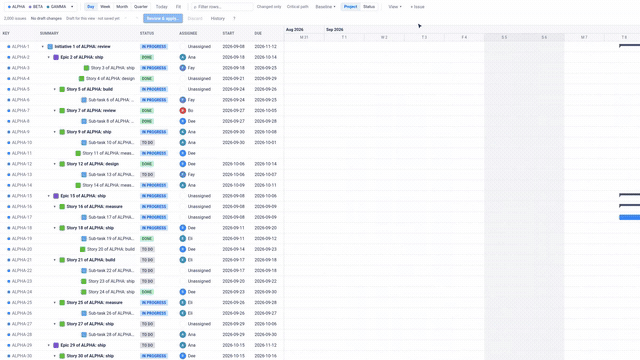640x360 pixels.
Task: Collapse Story 12 of ALPHA: design
Action: pos(55,164)
